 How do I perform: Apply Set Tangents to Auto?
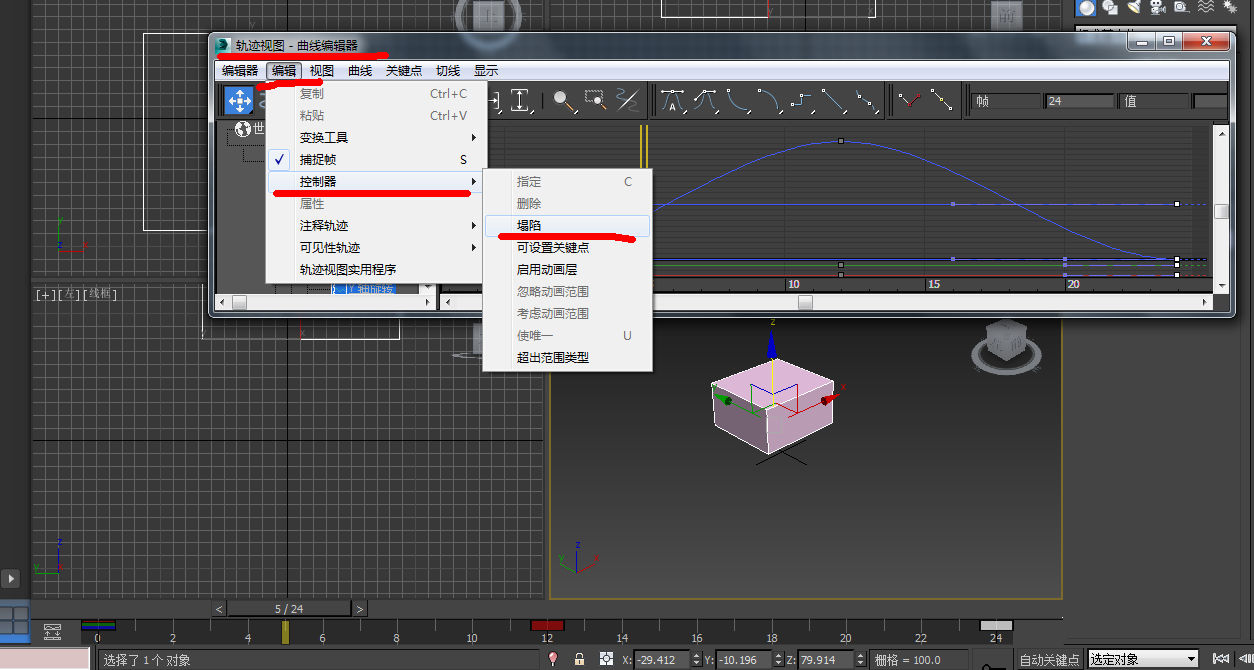coord(673,100)
